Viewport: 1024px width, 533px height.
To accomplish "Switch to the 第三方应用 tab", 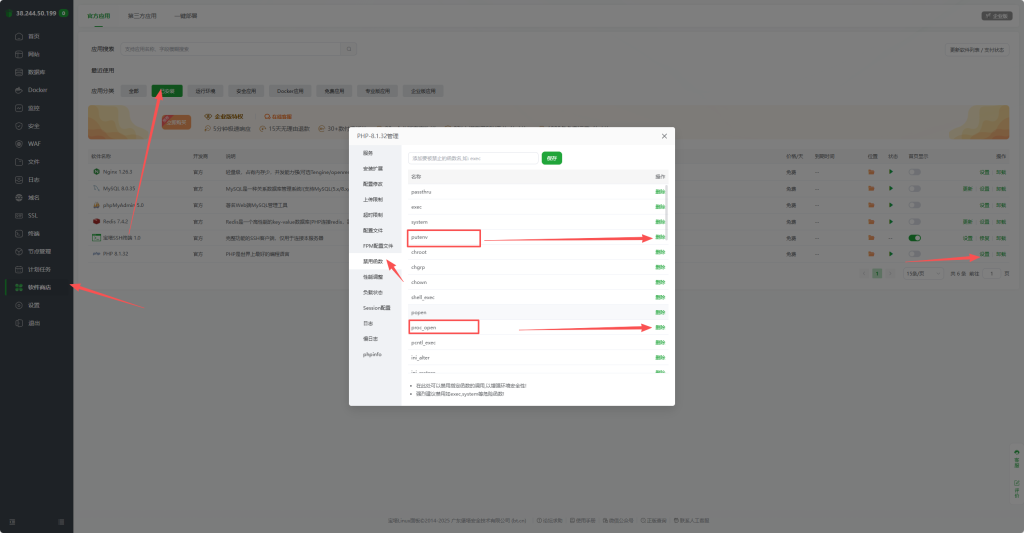I will coord(142,16).
